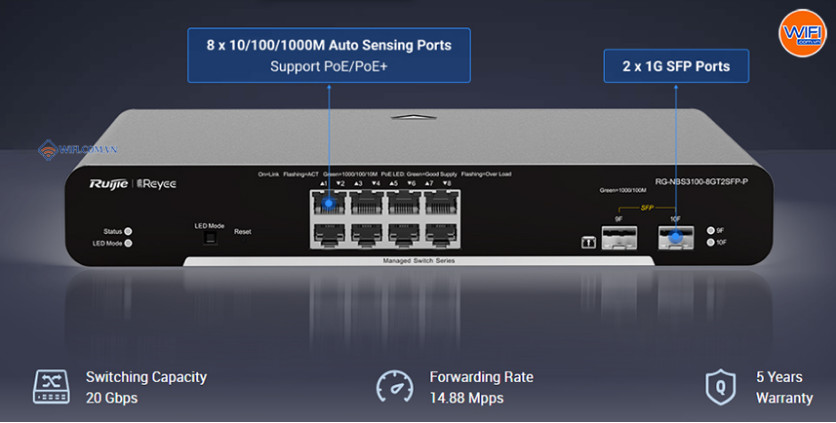Click the LED Mode indicator light
The width and height of the screenshot is (836, 423).
click(128, 243)
